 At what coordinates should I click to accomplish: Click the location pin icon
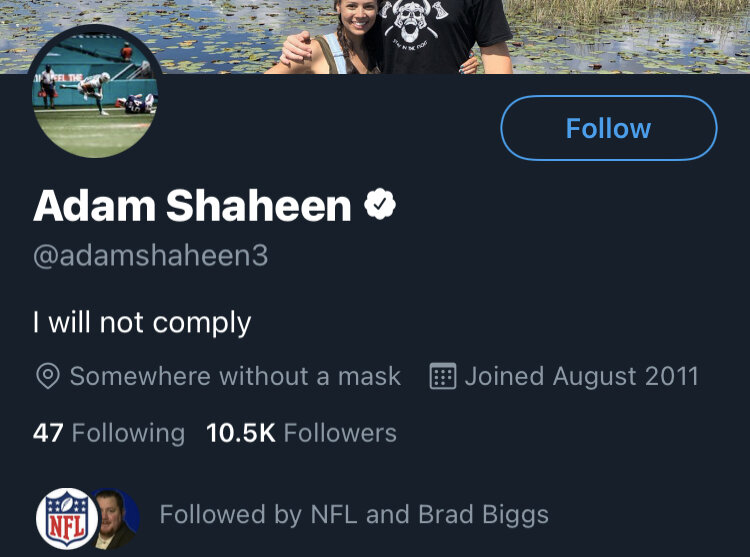click(46, 376)
